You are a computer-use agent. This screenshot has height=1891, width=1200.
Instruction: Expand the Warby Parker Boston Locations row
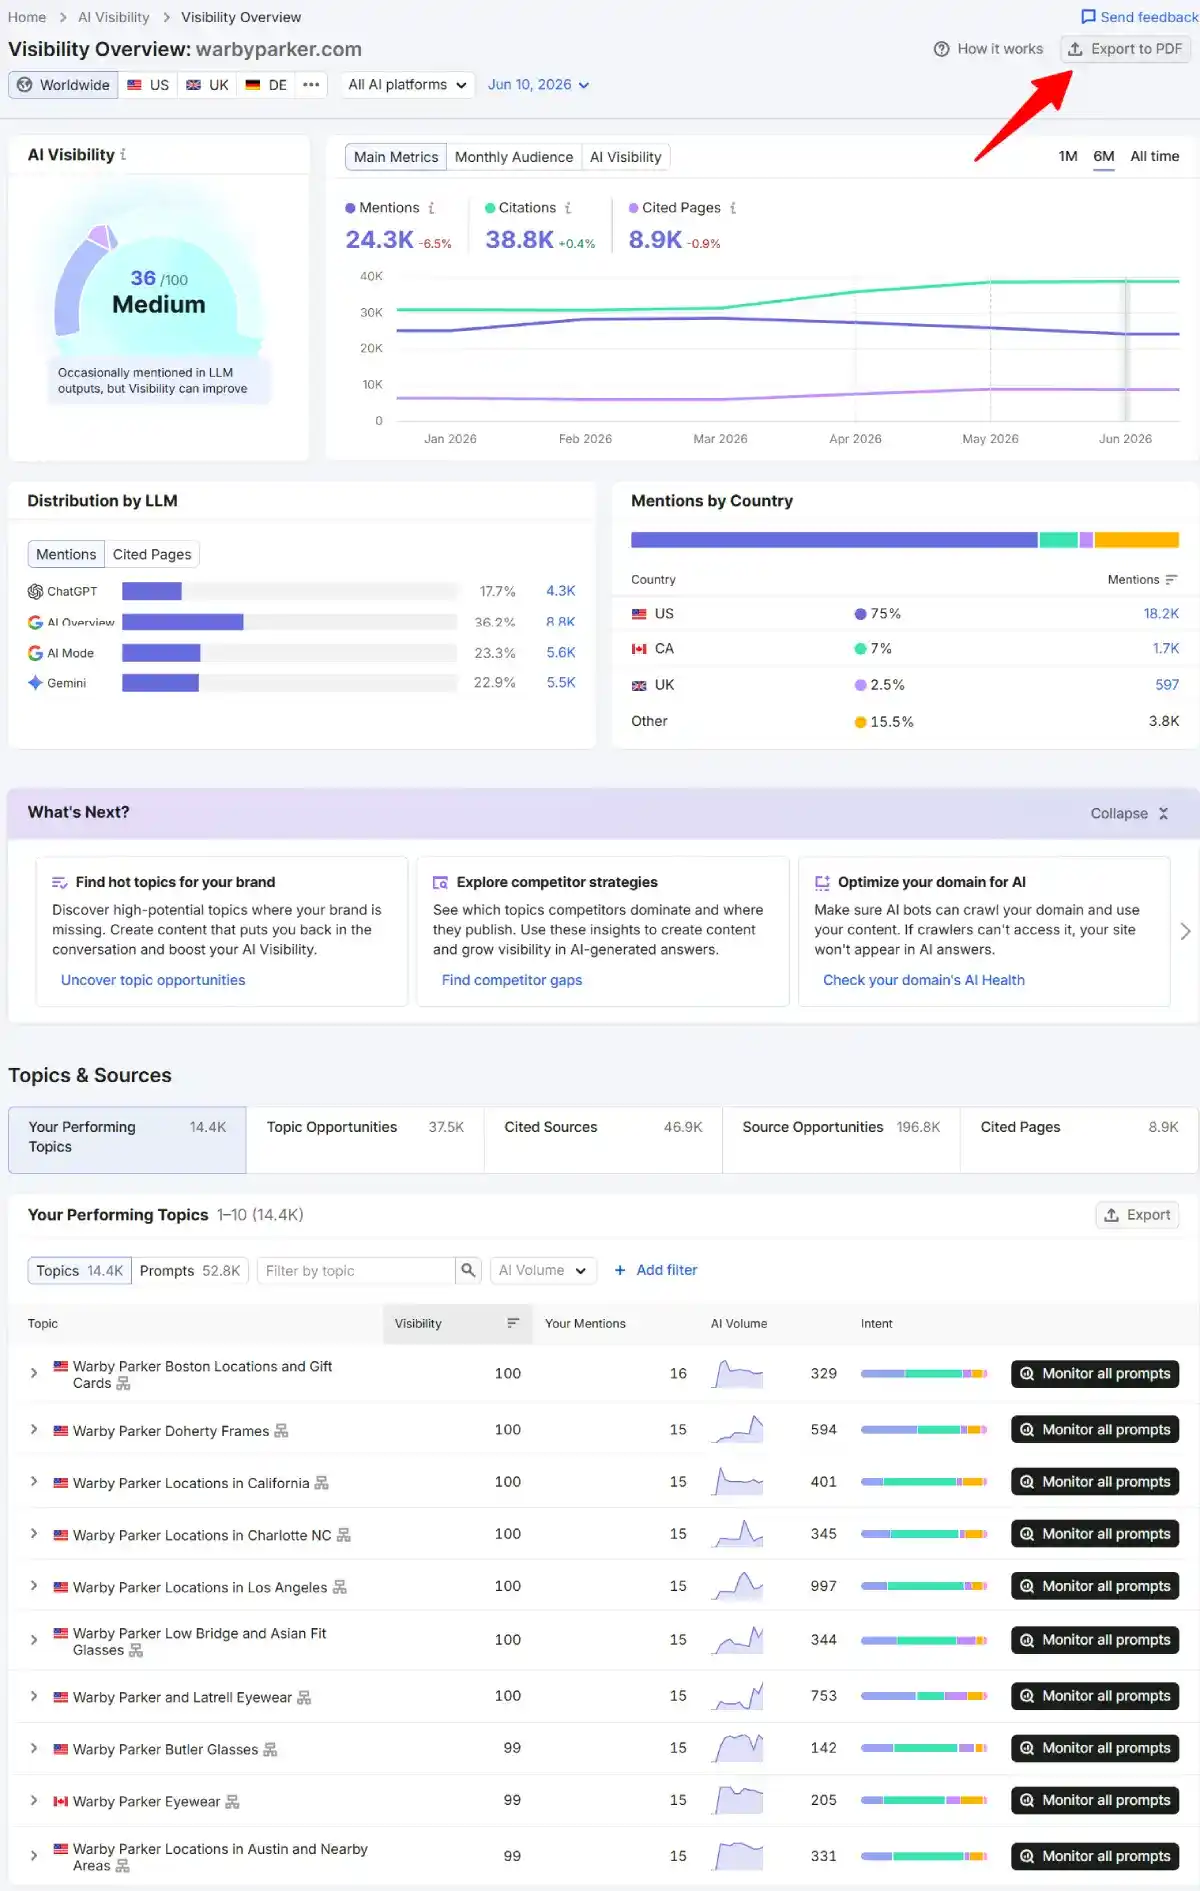pyautogui.click(x=33, y=1373)
